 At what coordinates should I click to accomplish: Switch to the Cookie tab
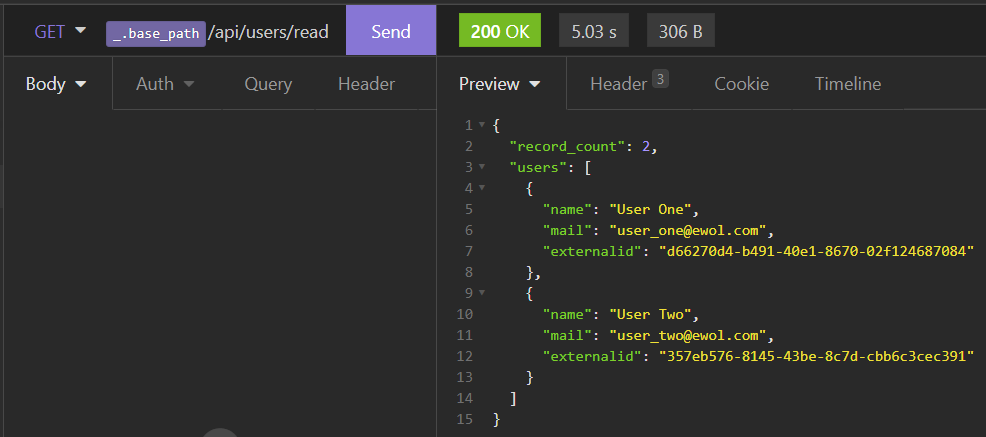click(x=741, y=84)
